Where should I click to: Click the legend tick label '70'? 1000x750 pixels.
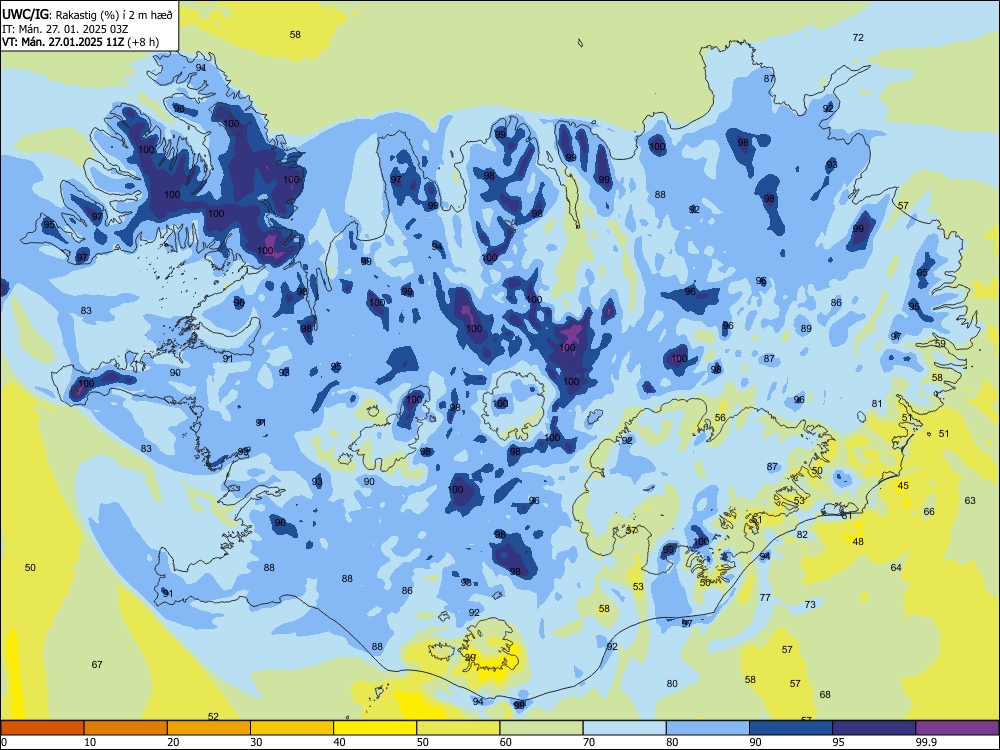589,742
